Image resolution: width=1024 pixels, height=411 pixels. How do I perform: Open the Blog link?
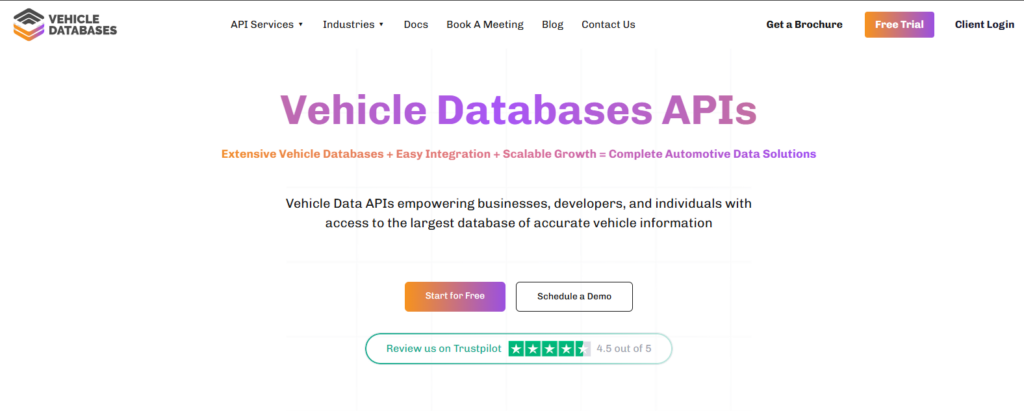click(x=552, y=25)
